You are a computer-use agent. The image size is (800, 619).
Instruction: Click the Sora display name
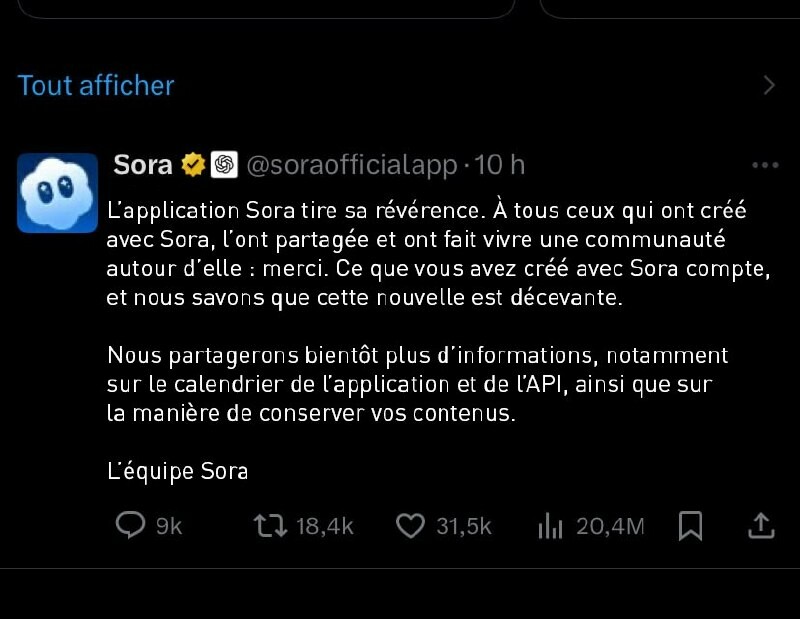pos(143,165)
